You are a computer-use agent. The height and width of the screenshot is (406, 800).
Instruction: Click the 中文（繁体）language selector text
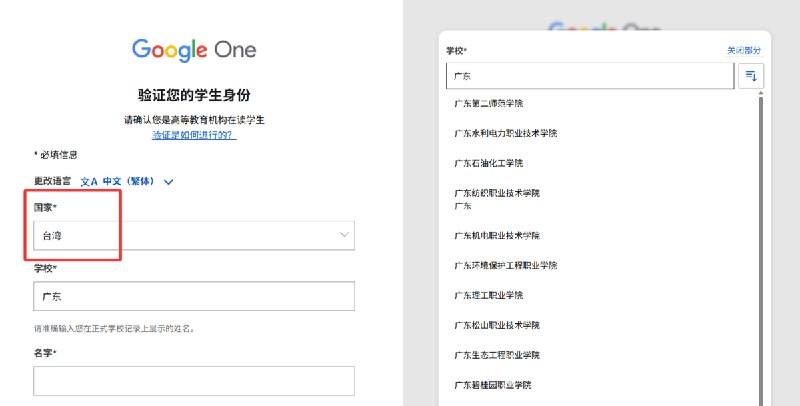[x=128, y=181]
